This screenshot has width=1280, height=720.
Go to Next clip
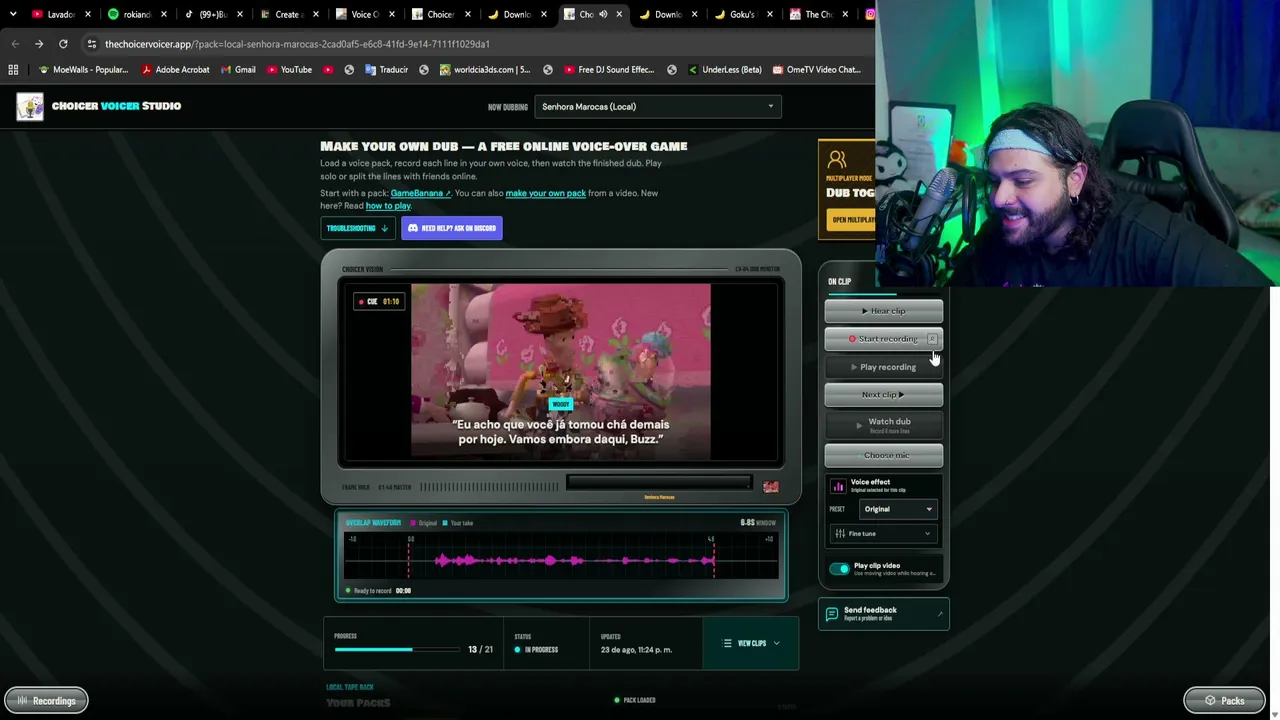[883, 394]
